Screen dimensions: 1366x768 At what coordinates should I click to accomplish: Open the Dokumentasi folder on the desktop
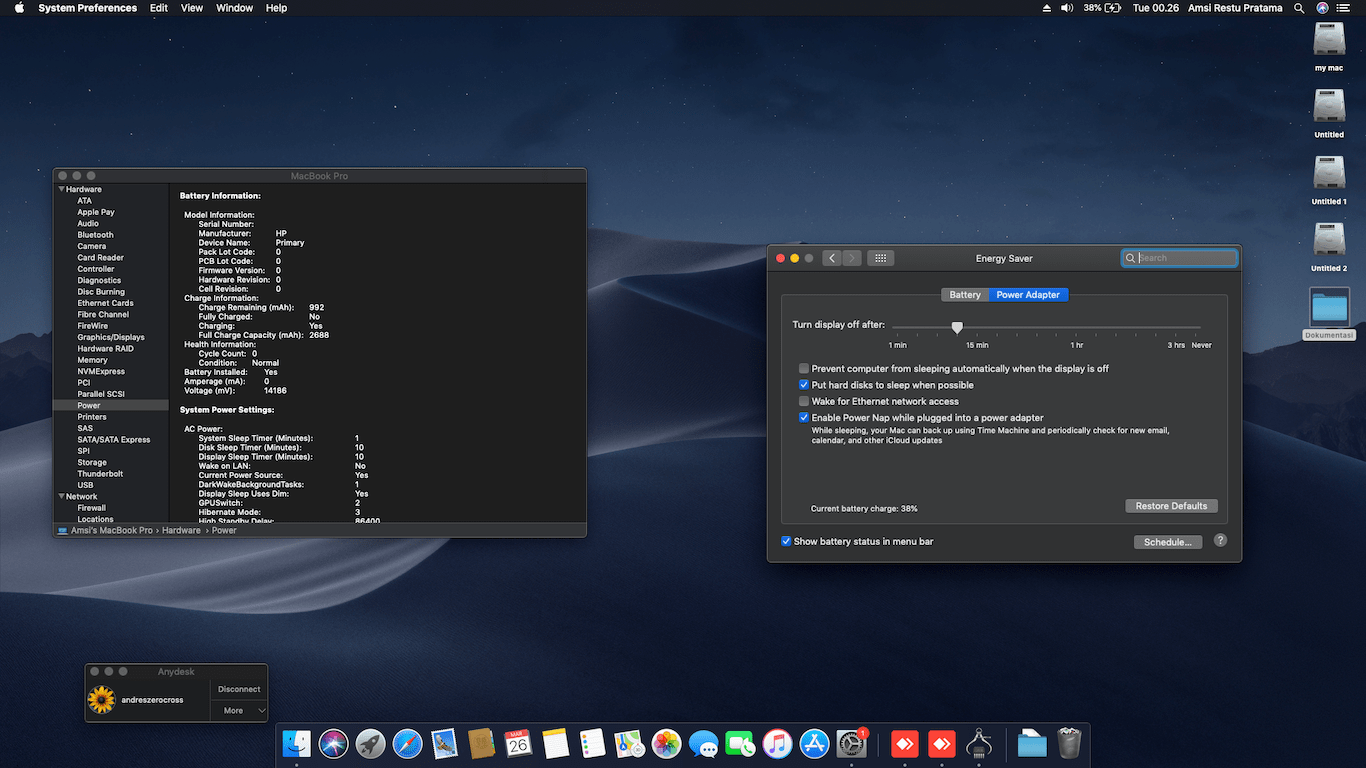pyautogui.click(x=1329, y=309)
